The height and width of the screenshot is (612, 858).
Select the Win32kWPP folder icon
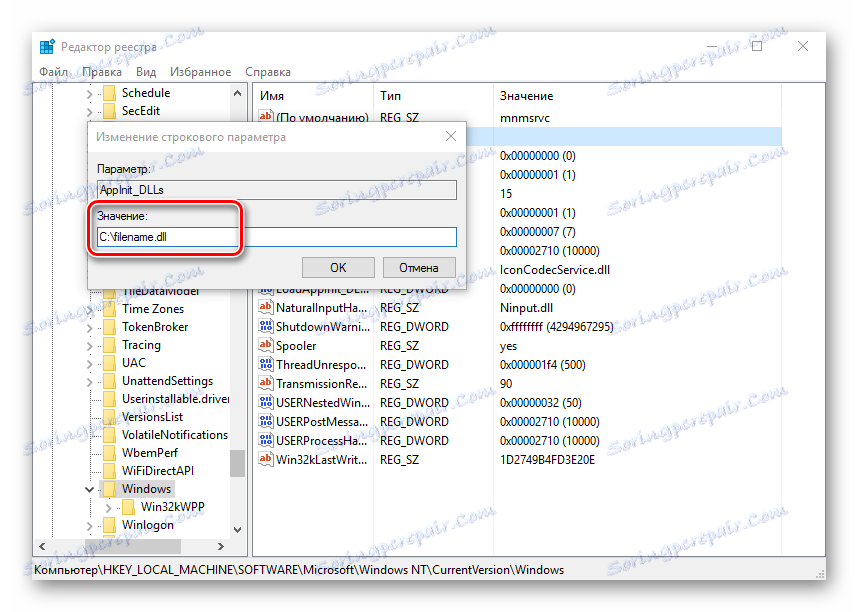click(x=128, y=507)
